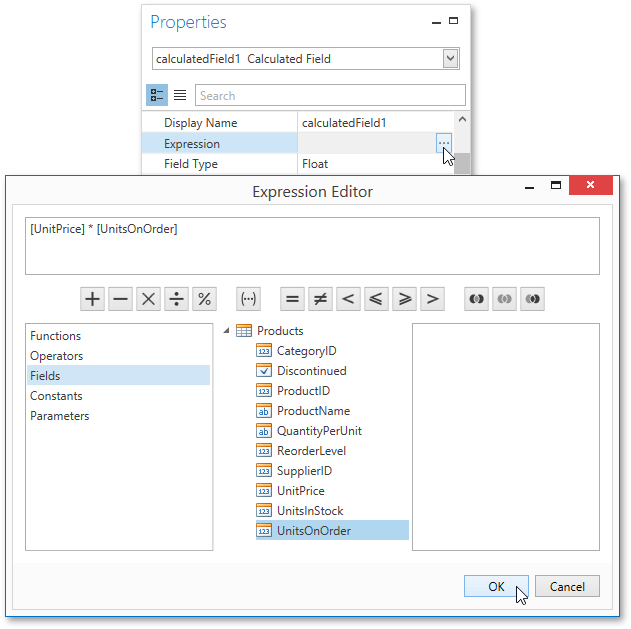631x629 pixels.
Task: Click the Discontinued boolean field icon
Action: [x=264, y=371]
